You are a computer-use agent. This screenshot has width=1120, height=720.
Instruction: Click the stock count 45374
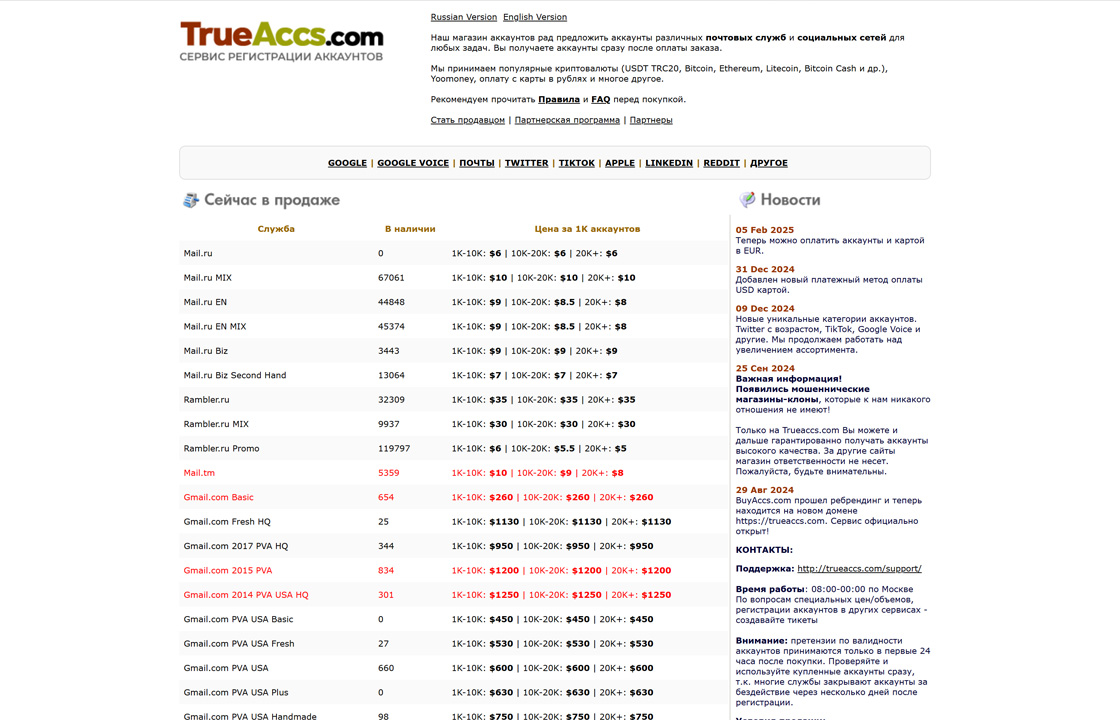(391, 326)
